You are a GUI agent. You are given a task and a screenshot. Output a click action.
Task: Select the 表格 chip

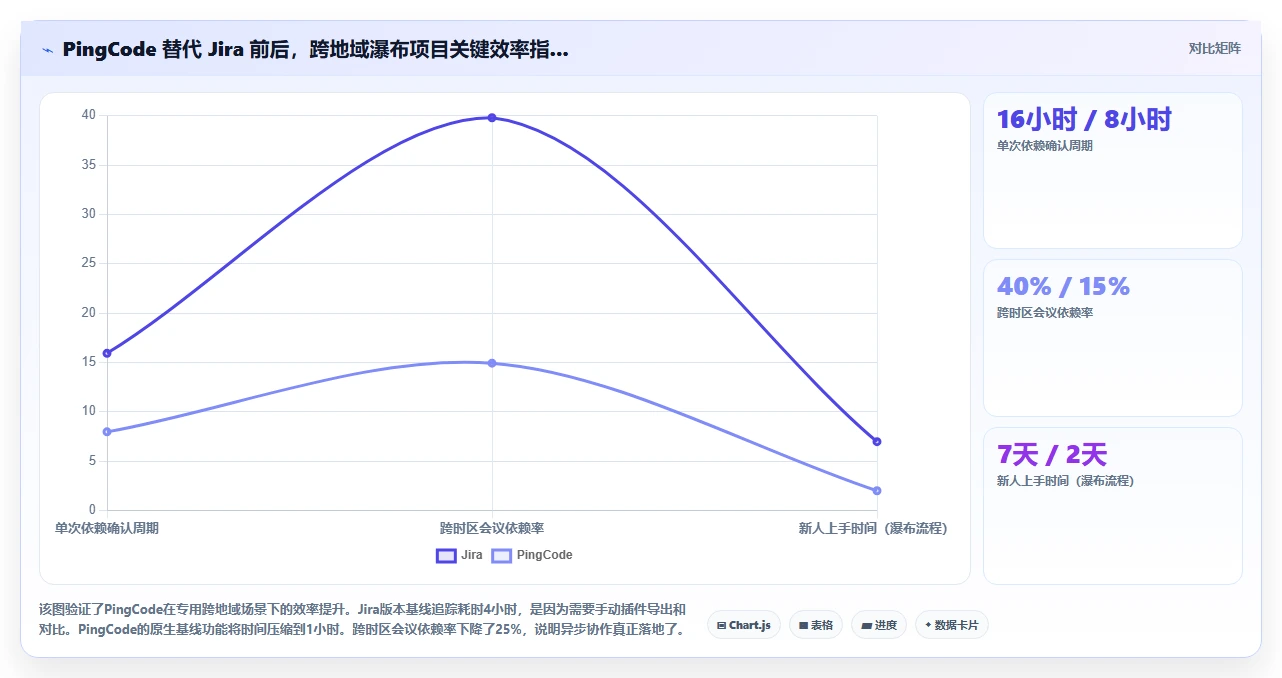816,625
